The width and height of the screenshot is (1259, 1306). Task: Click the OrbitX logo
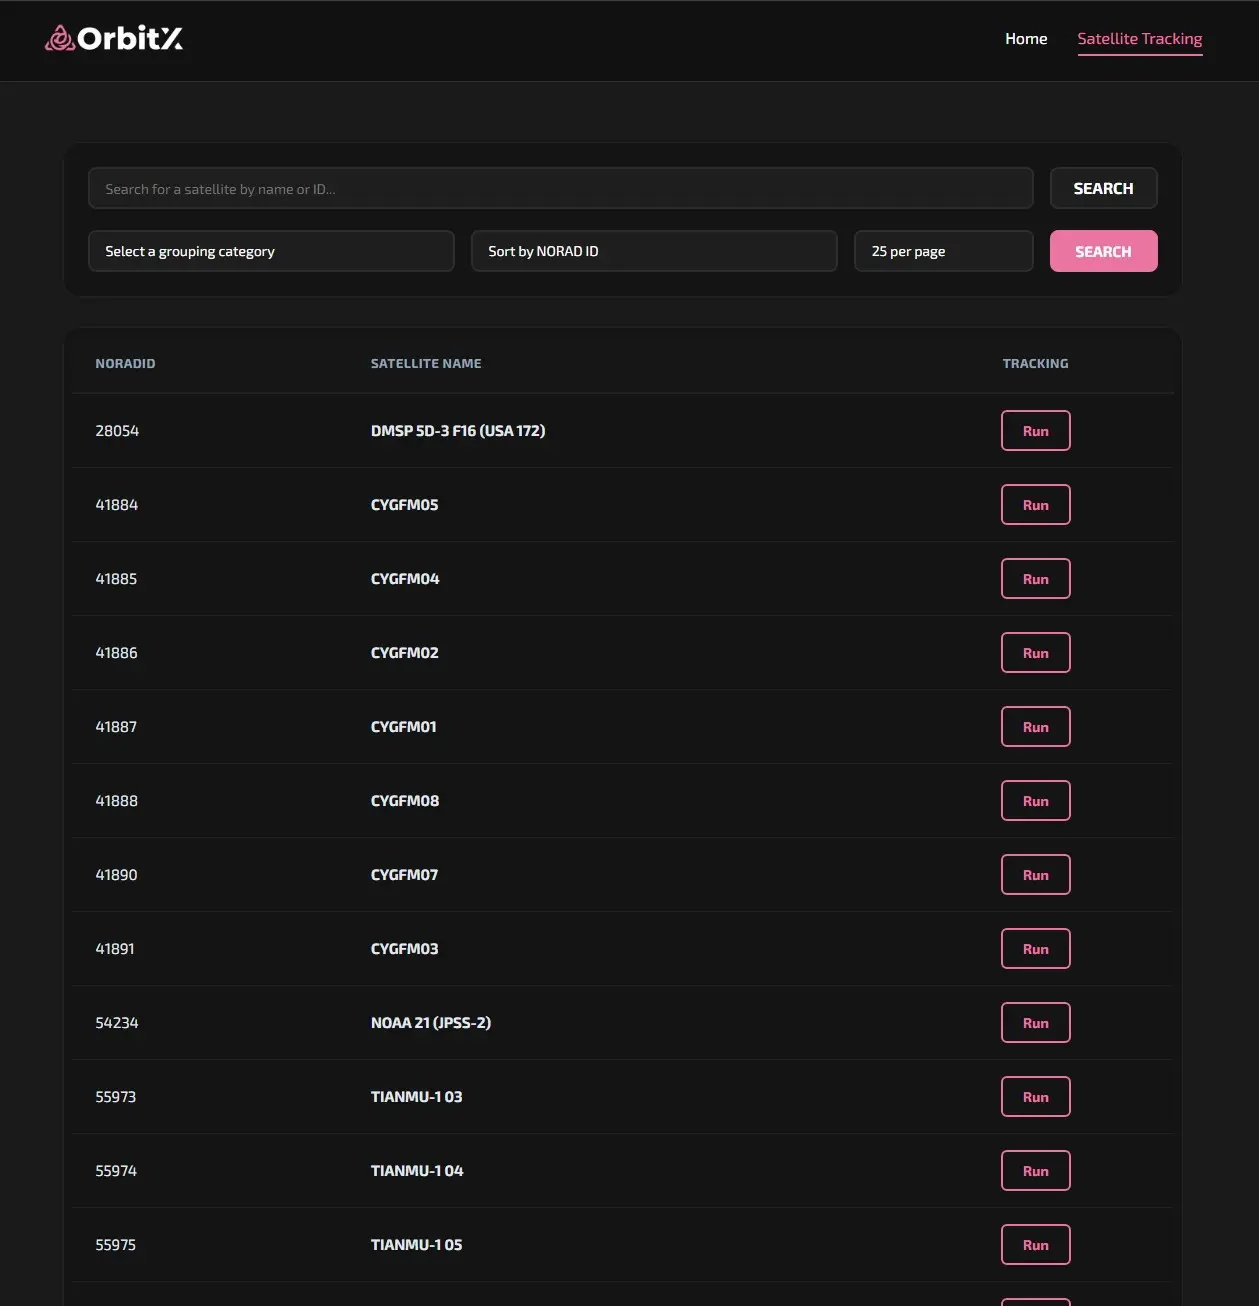point(114,38)
